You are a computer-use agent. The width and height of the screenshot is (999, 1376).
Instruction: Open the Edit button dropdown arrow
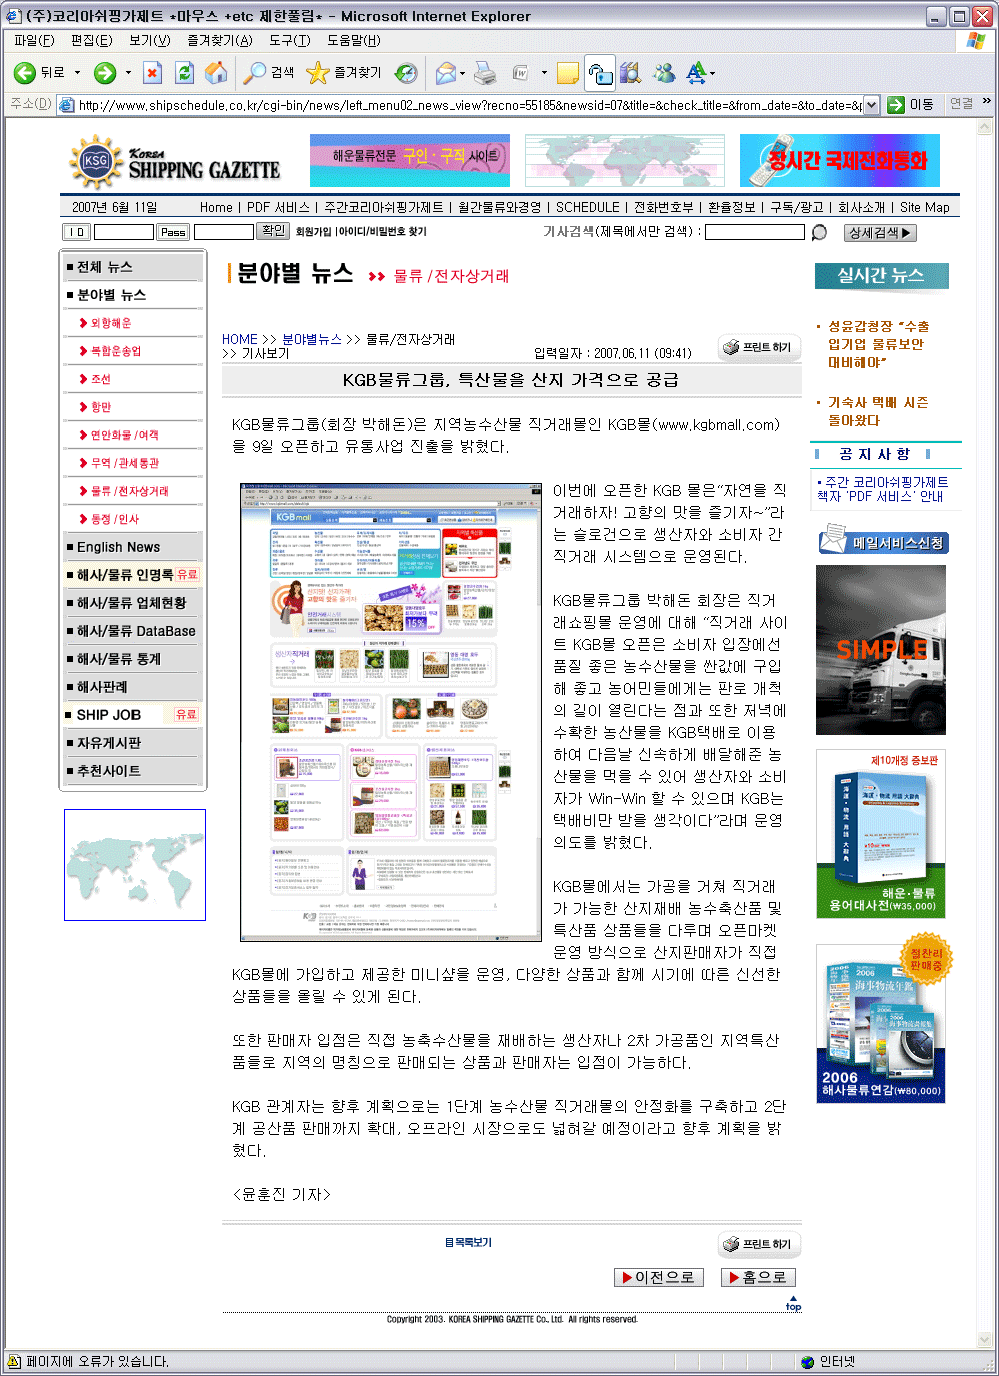(x=544, y=72)
